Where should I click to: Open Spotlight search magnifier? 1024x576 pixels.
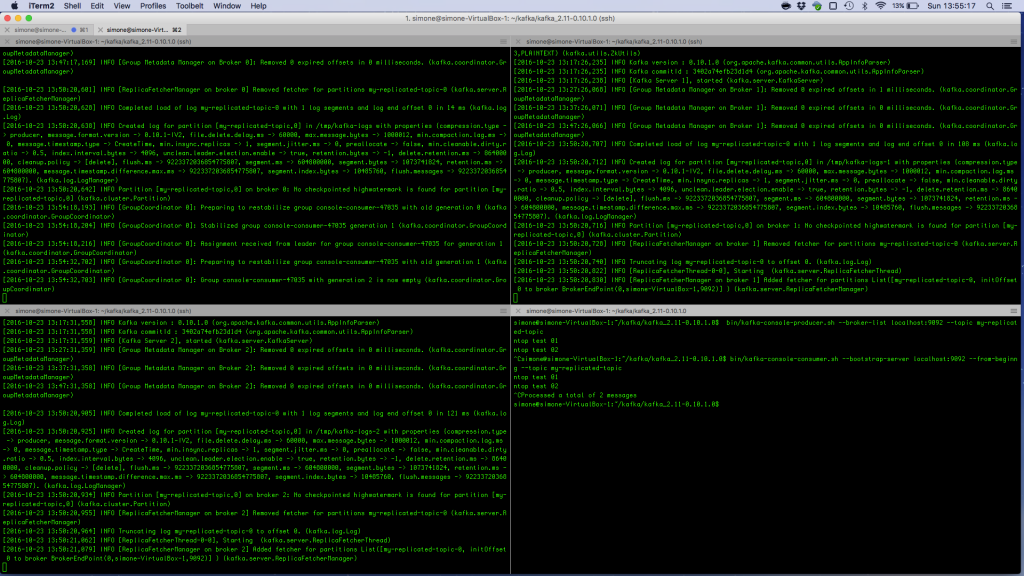[x=990, y=6]
